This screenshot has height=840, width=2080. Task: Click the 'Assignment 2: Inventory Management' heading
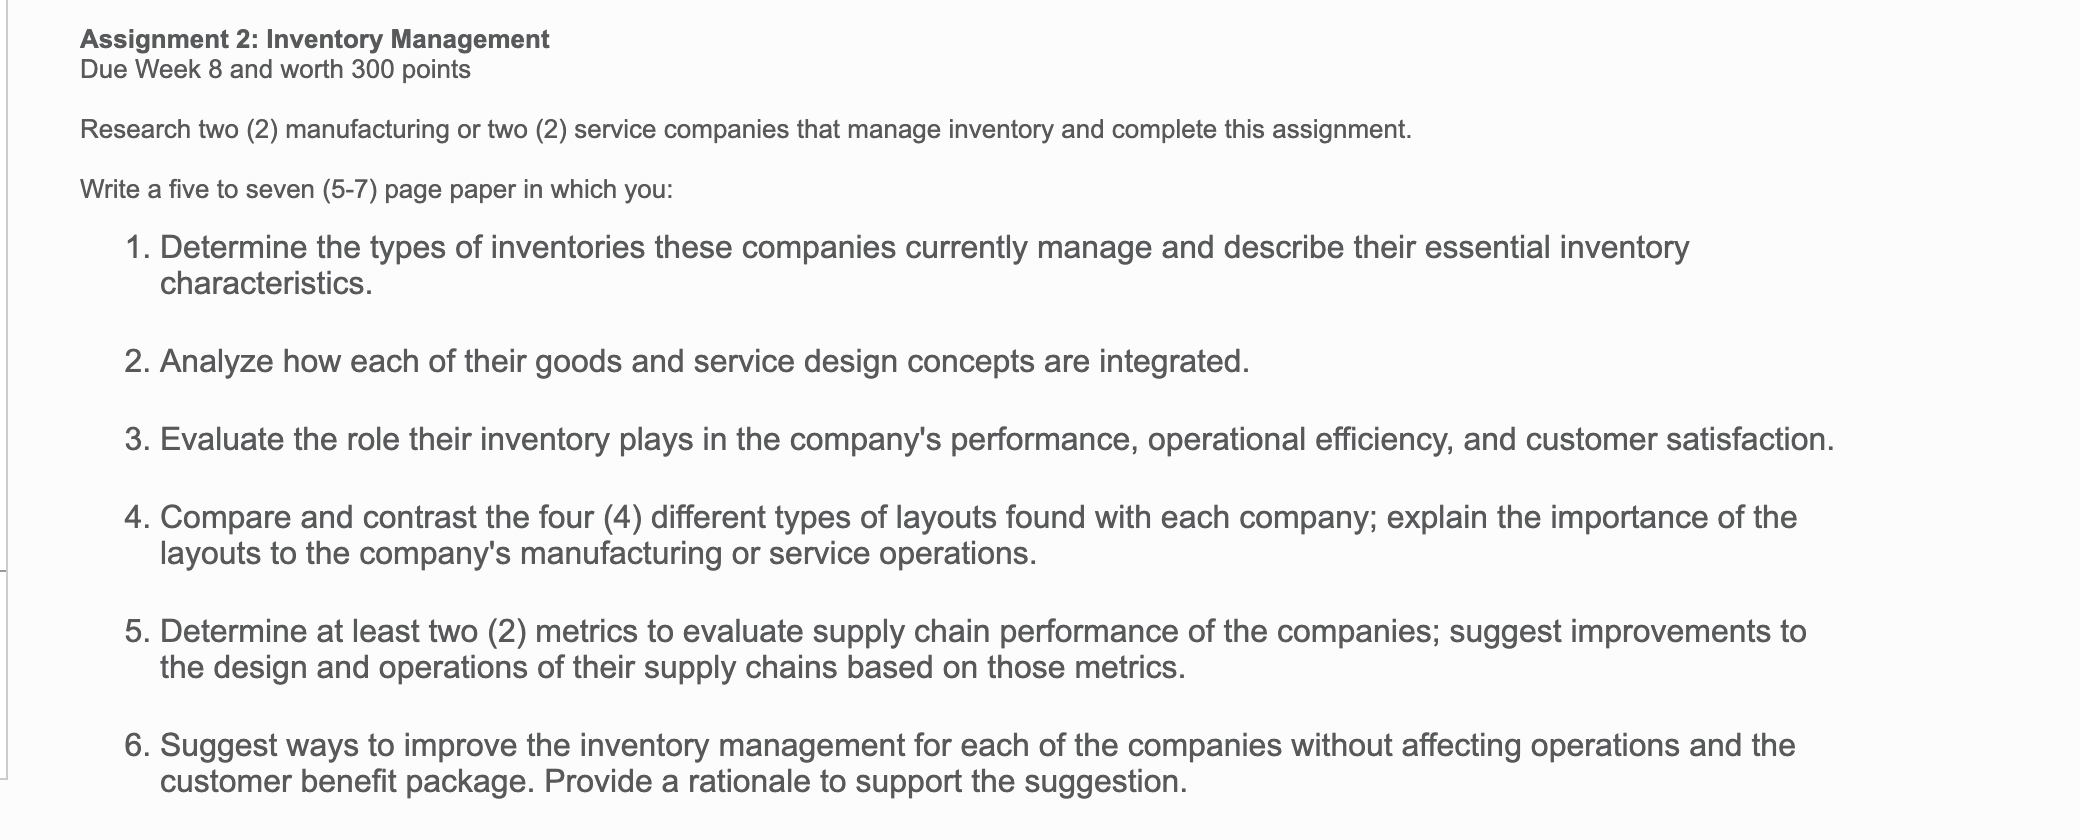coord(314,39)
